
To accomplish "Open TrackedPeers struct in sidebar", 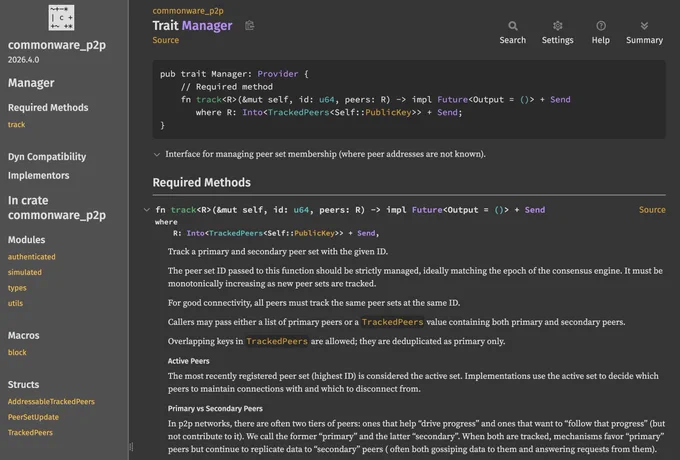I will click(30, 433).
